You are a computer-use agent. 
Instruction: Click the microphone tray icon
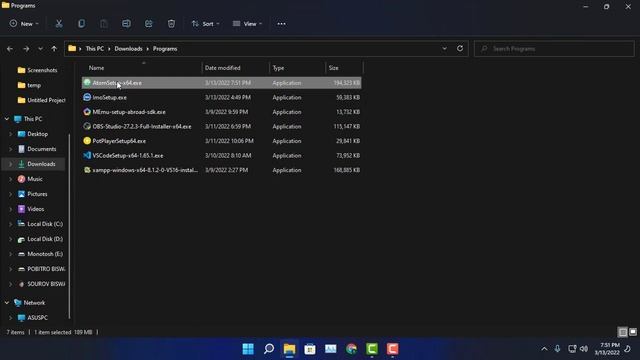tap(558, 349)
